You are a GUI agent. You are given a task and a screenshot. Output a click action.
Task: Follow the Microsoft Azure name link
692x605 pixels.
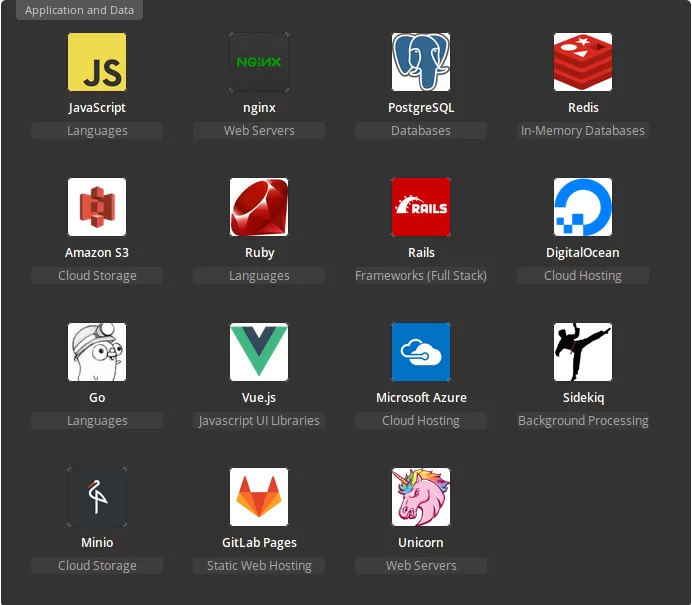pyautogui.click(x=421, y=398)
